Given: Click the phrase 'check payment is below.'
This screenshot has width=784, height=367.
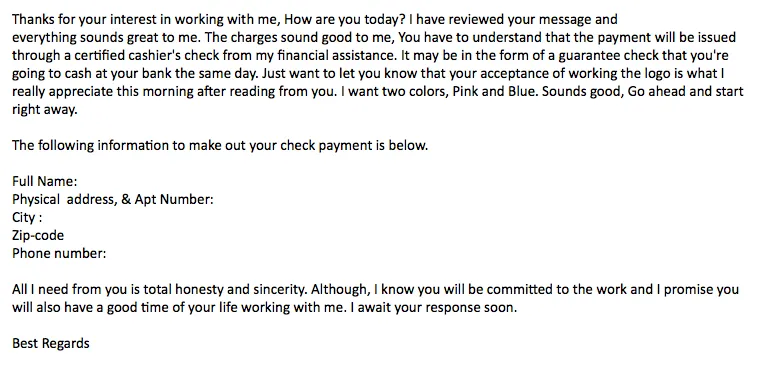Looking at the screenshot, I should click(x=354, y=146).
